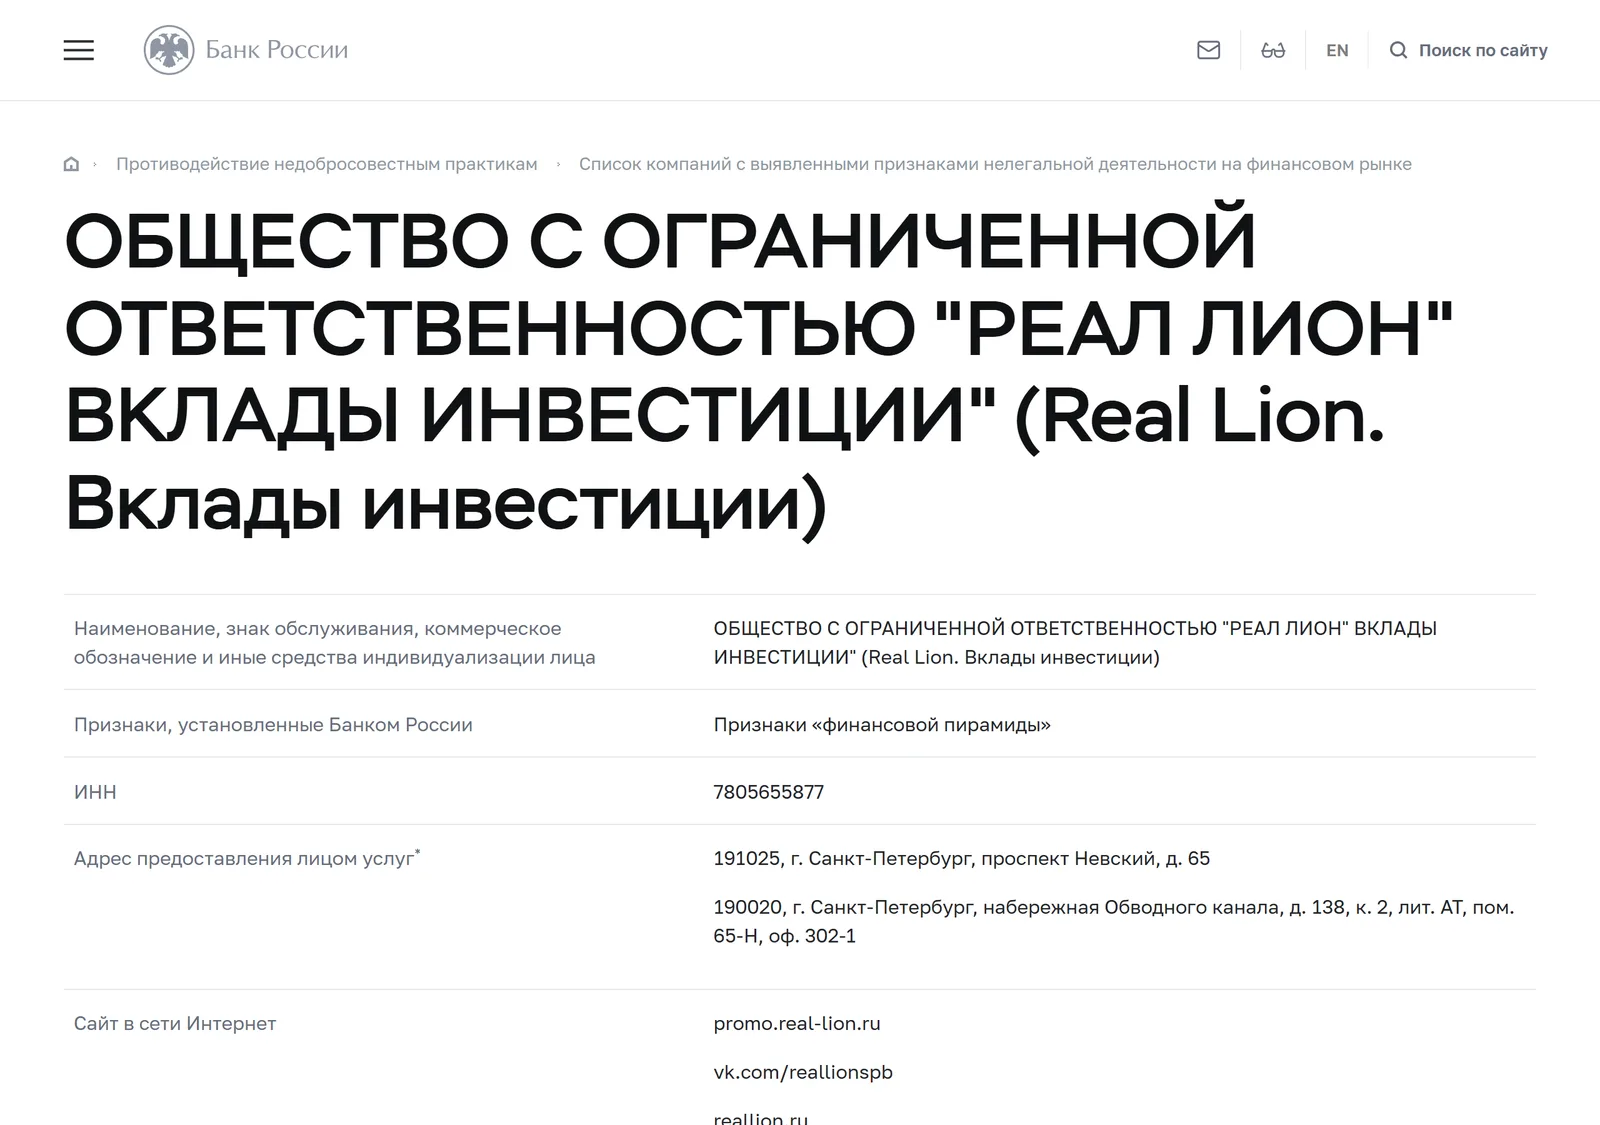Click the Обводного канала address line
The width and height of the screenshot is (1600, 1125).
pyautogui.click(x=1114, y=921)
